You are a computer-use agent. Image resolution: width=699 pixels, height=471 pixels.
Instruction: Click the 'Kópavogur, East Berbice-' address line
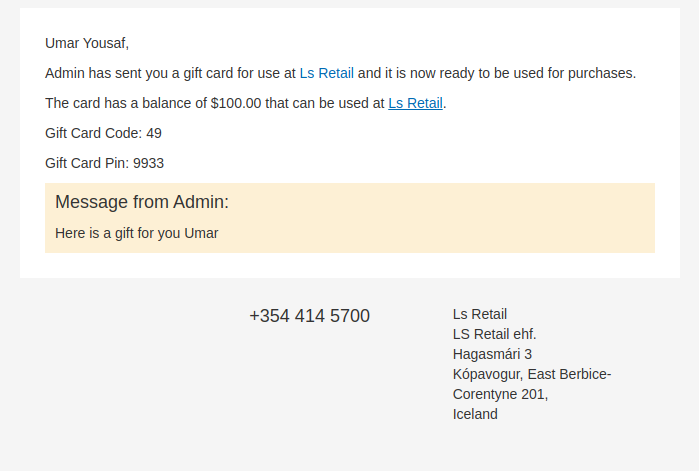coord(532,374)
